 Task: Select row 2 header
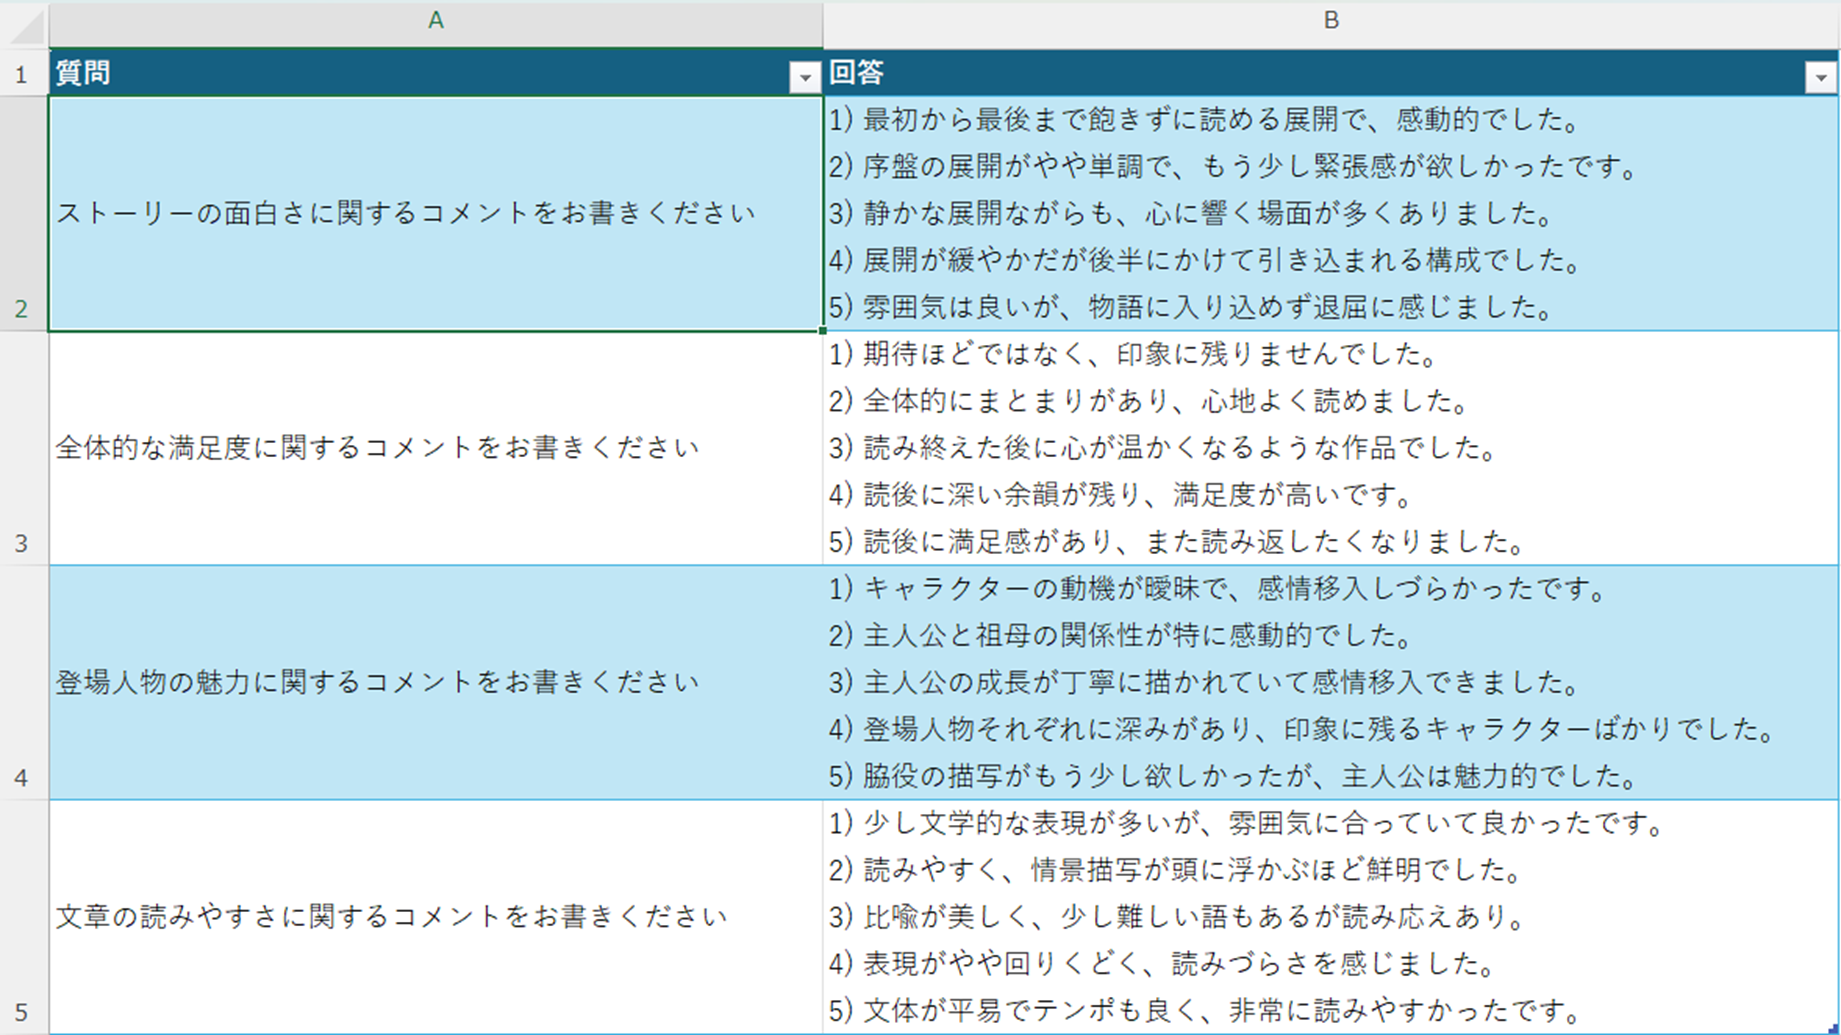(x=22, y=213)
